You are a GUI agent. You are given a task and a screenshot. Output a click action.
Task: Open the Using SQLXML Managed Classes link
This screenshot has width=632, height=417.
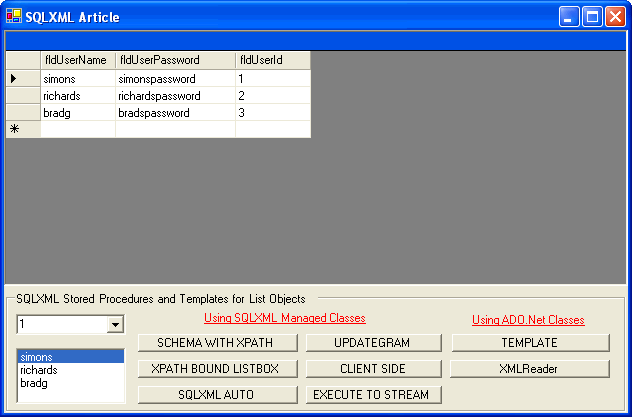285,318
